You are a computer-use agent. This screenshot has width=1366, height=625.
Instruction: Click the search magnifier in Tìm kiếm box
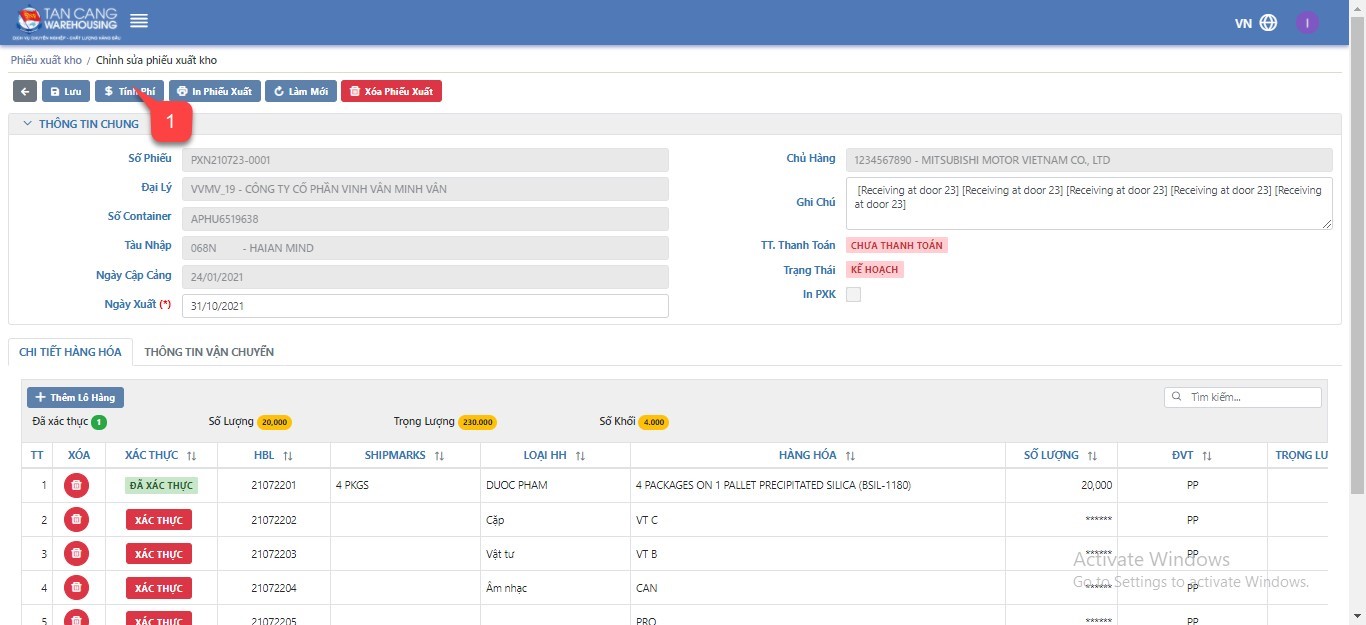[1177, 397]
